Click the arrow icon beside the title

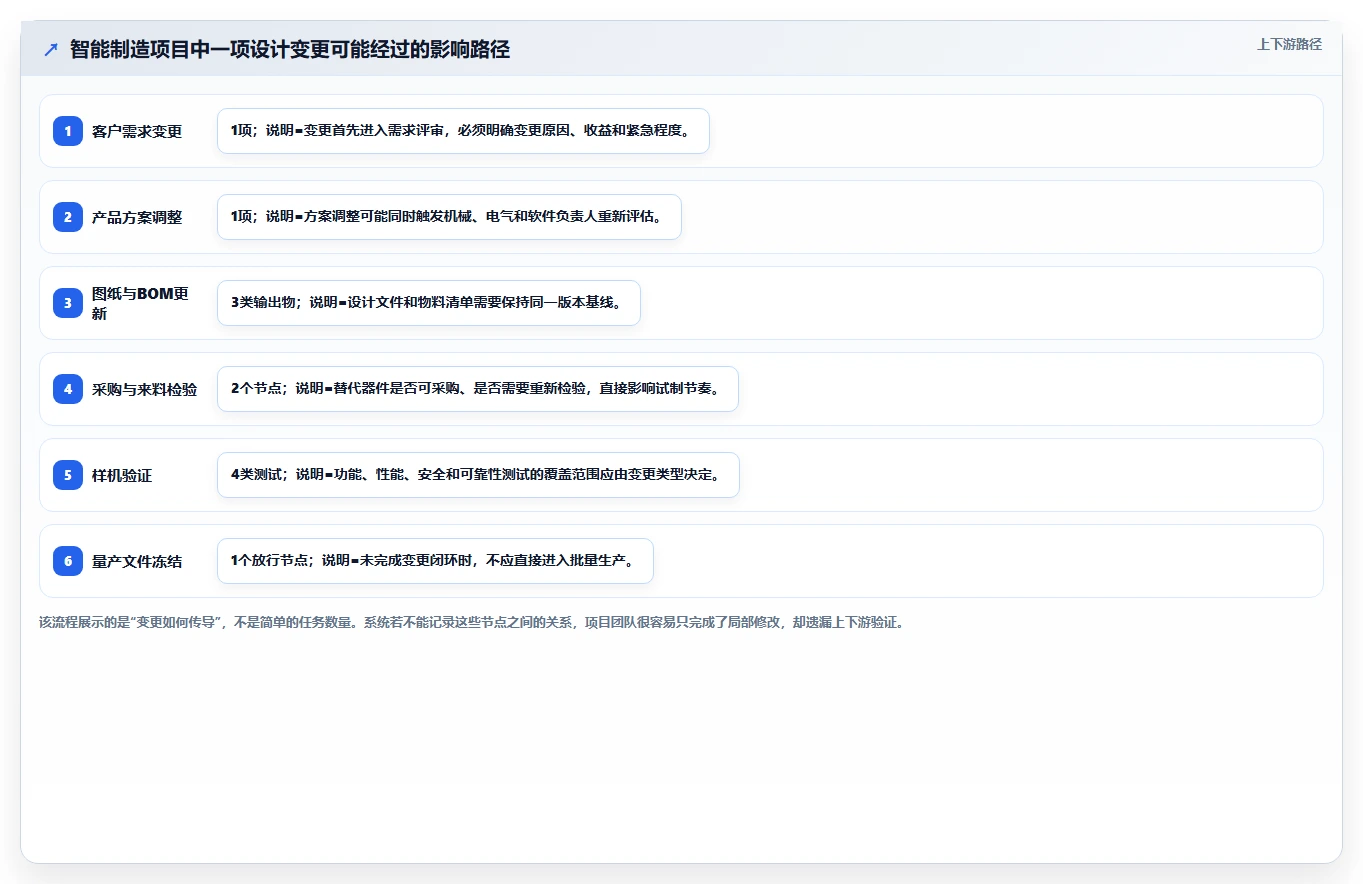pyautogui.click(x=51, y=50)
